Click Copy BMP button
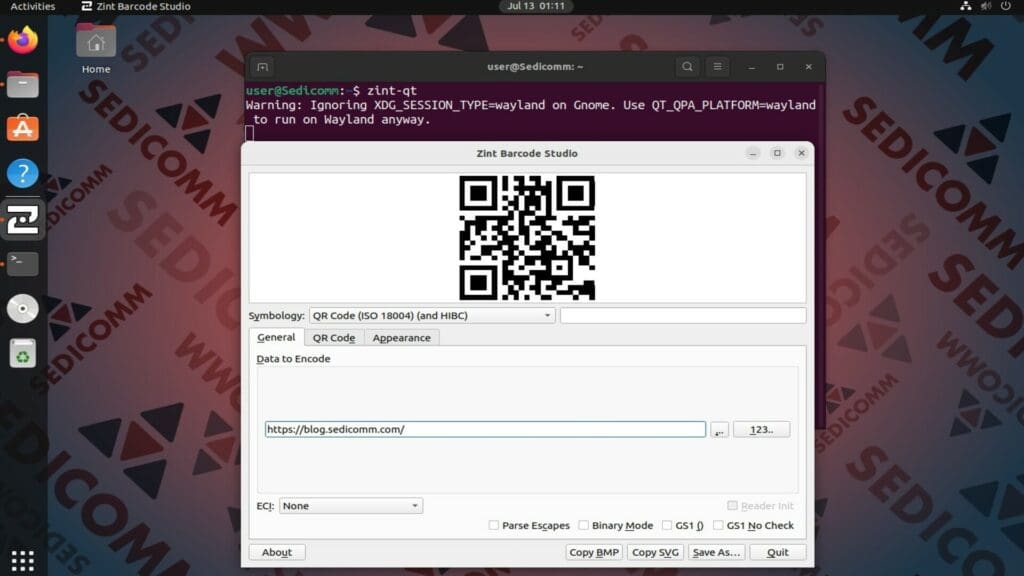 point(594,552)
